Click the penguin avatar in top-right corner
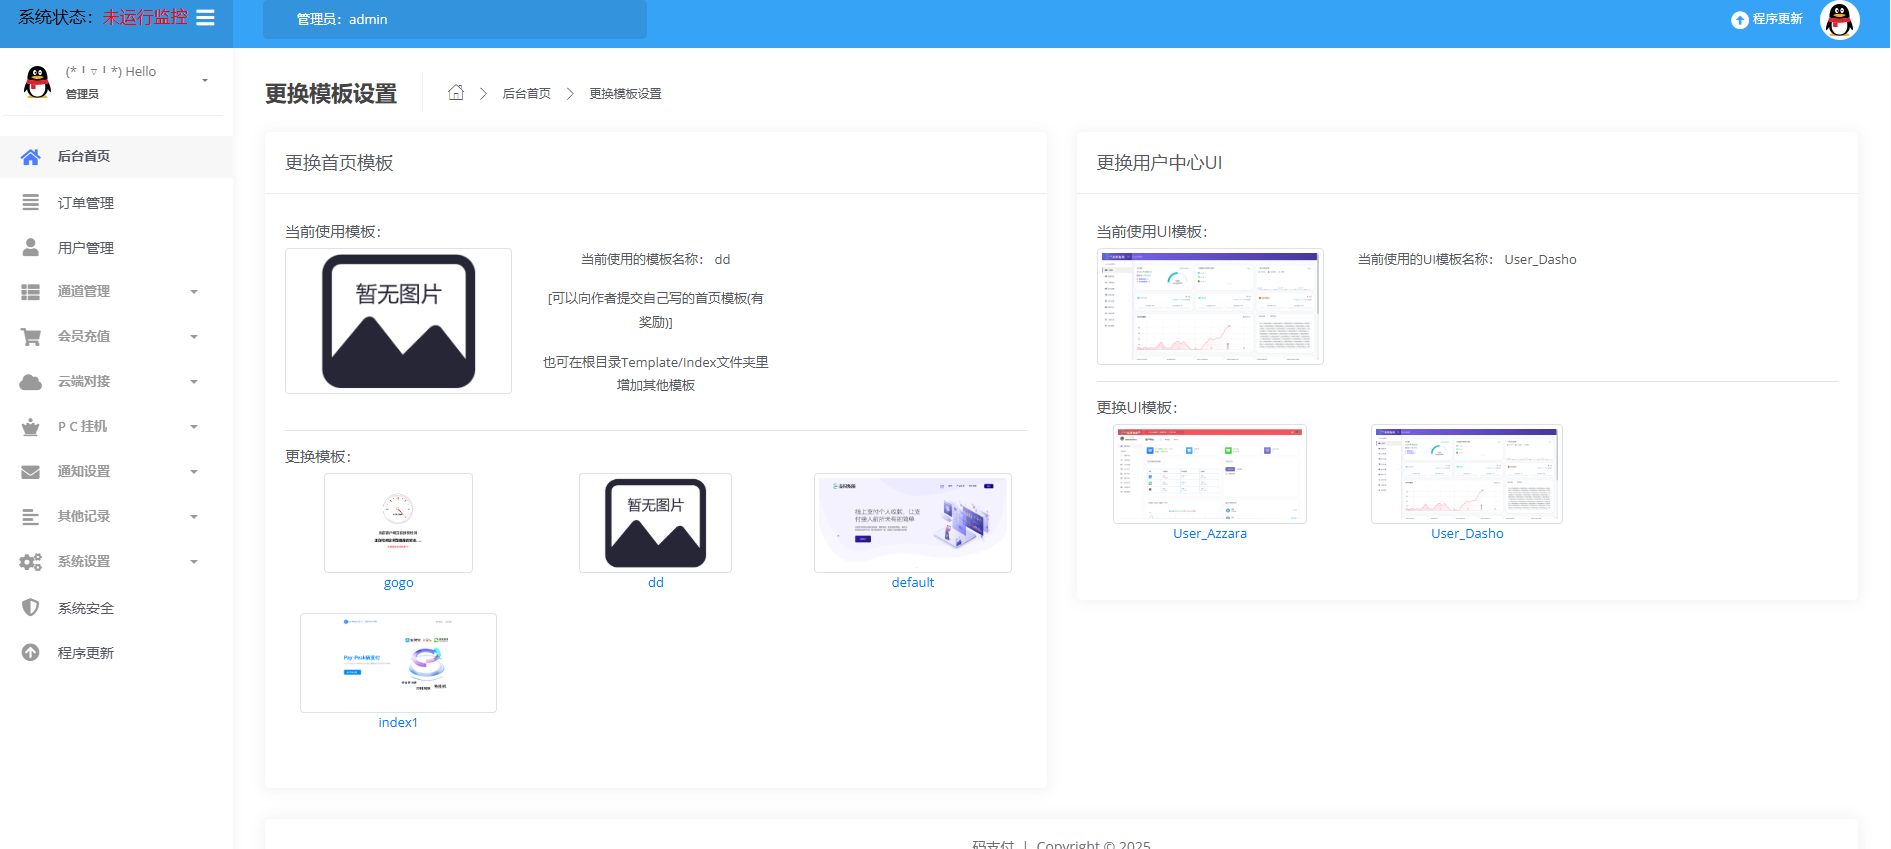 coord(1839,20)
